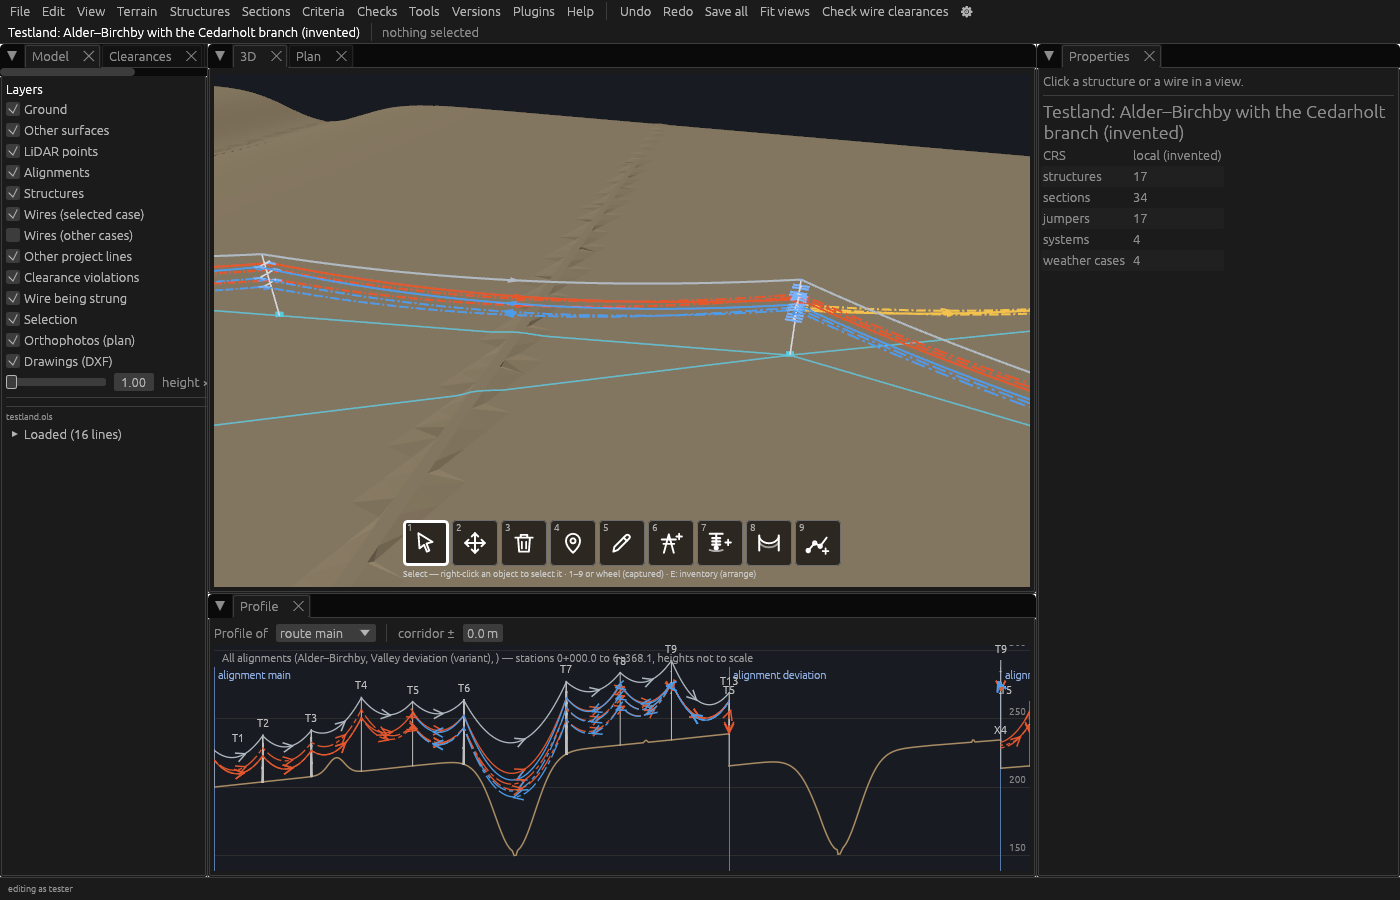This screenshot has width=1400, height=900.
Task: Click the height value field 1.00
Action: 134,382
